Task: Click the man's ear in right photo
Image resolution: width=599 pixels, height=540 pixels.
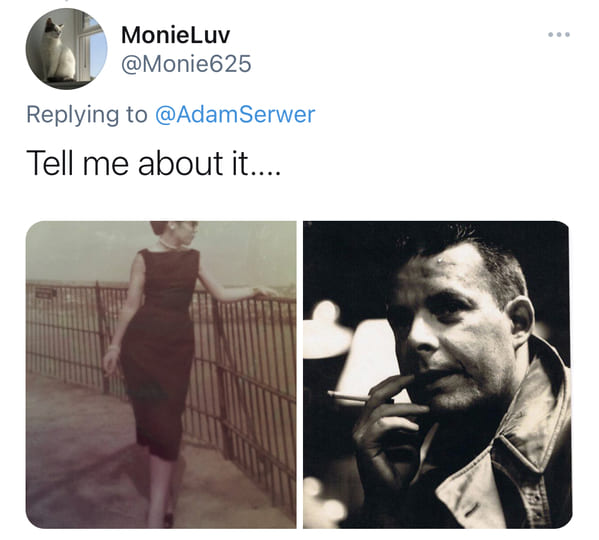Action: click(x=520, y=322)
